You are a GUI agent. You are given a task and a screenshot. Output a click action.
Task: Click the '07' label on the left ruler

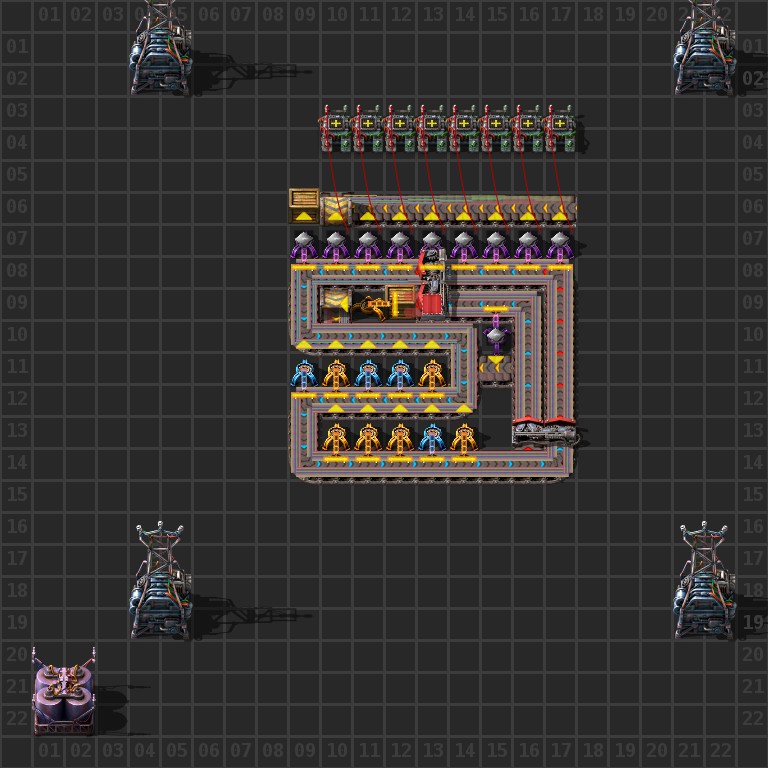coord(17,239)
